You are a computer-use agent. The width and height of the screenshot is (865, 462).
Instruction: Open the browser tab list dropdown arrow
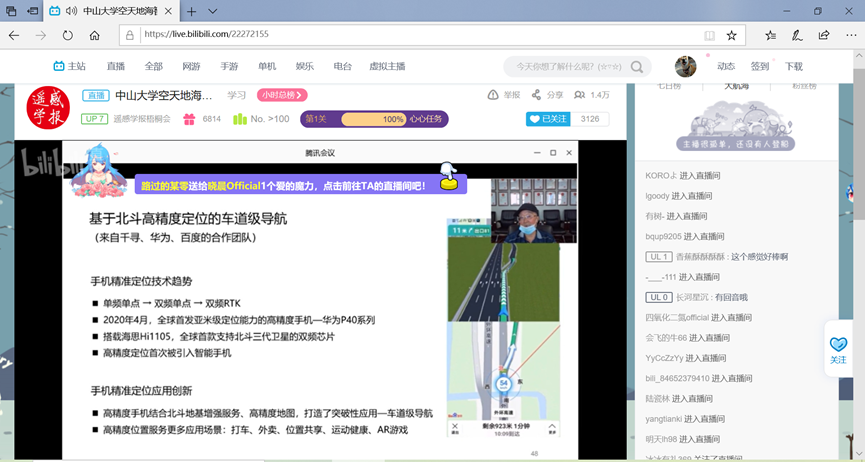click(x=213, y=11)
